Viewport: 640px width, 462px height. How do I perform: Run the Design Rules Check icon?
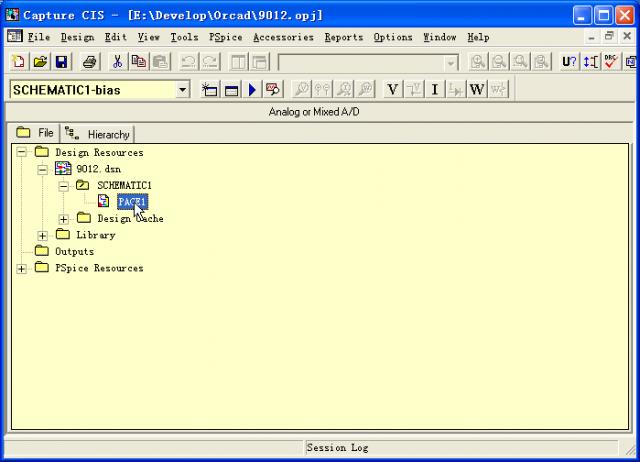[x=611, y=62]
